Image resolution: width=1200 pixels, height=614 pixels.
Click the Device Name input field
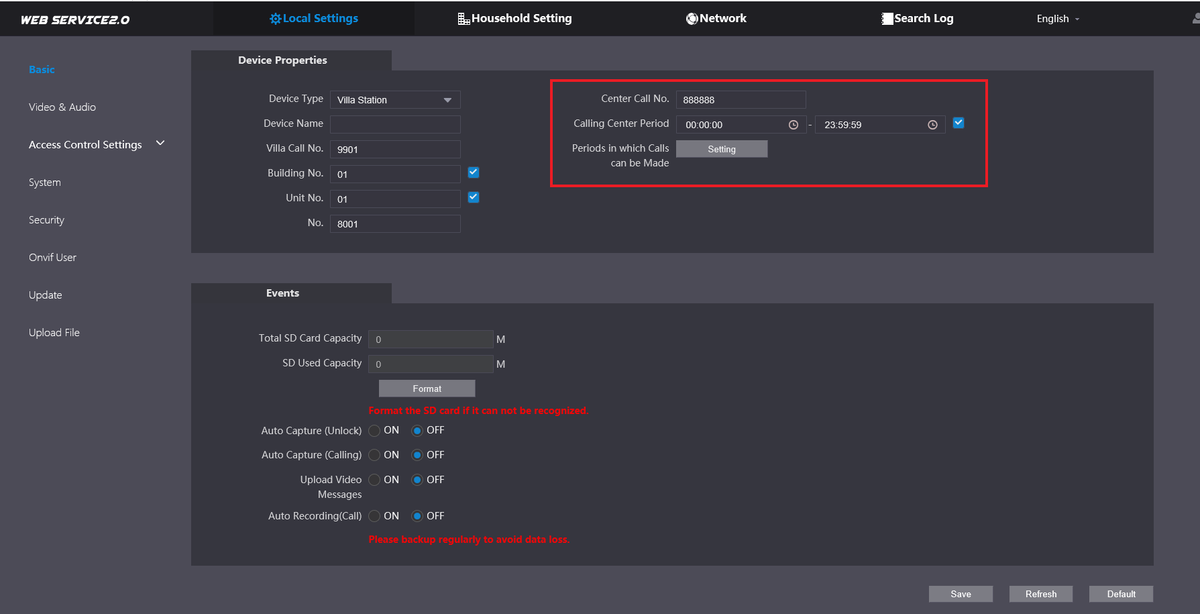coord(395,124)
